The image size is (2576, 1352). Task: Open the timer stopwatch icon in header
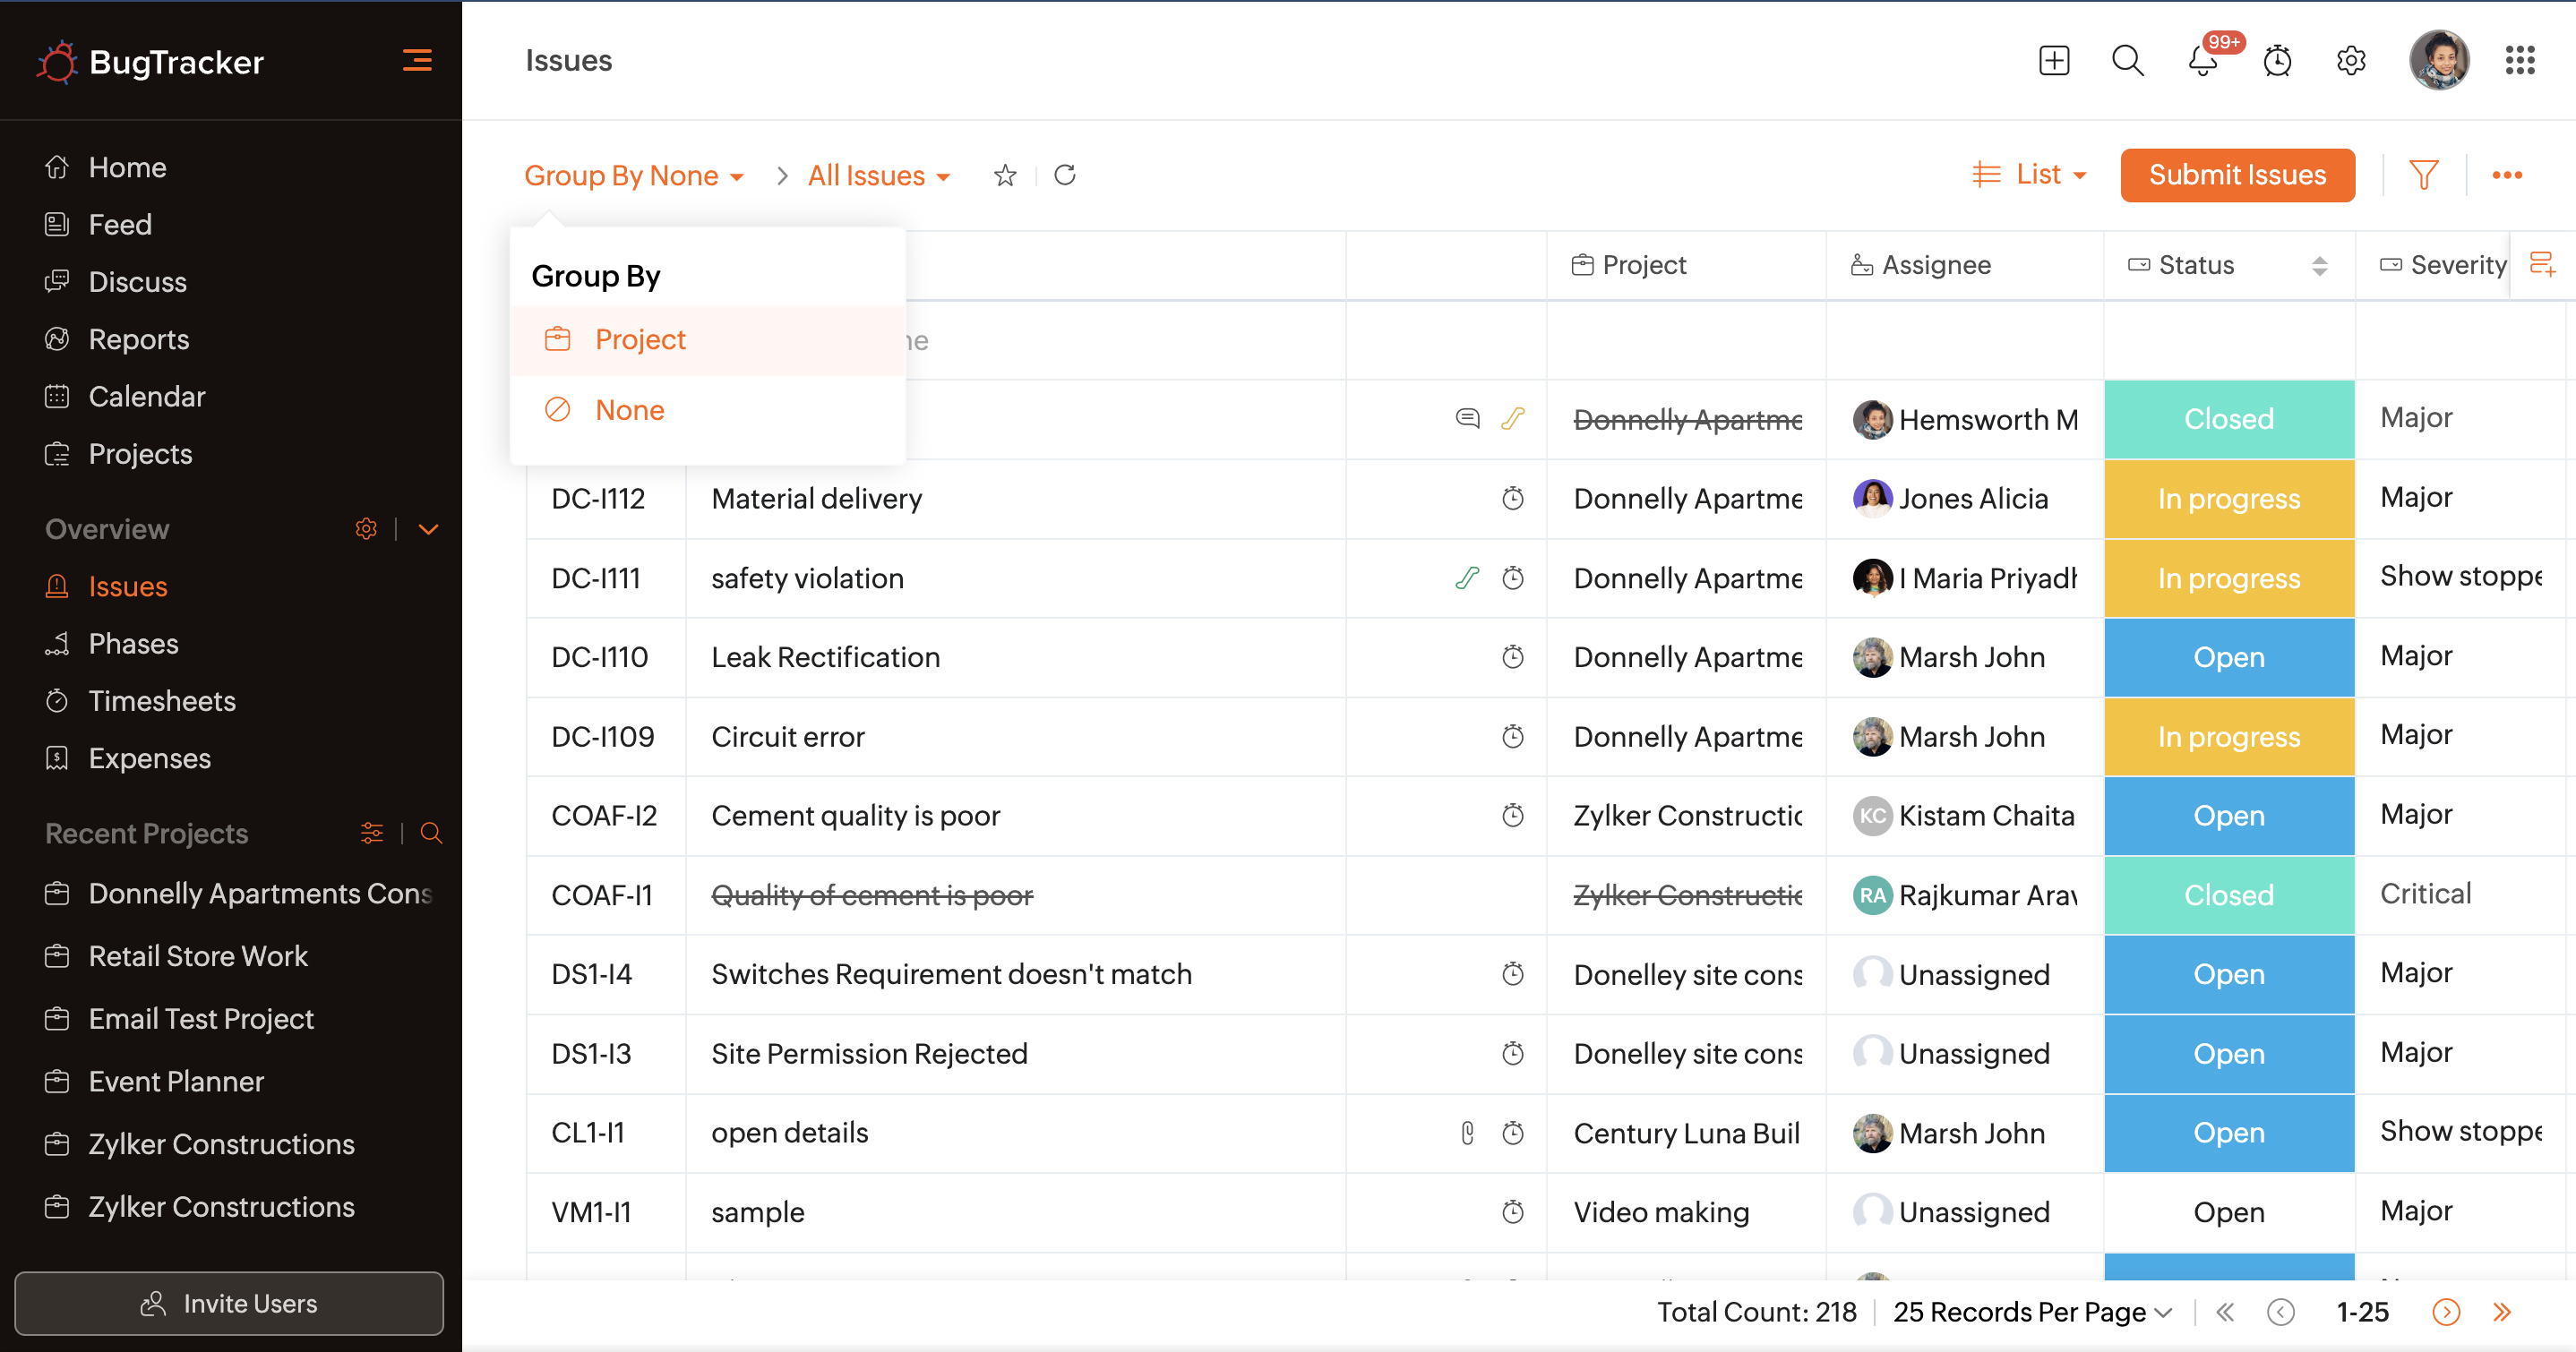(2277, 61)
